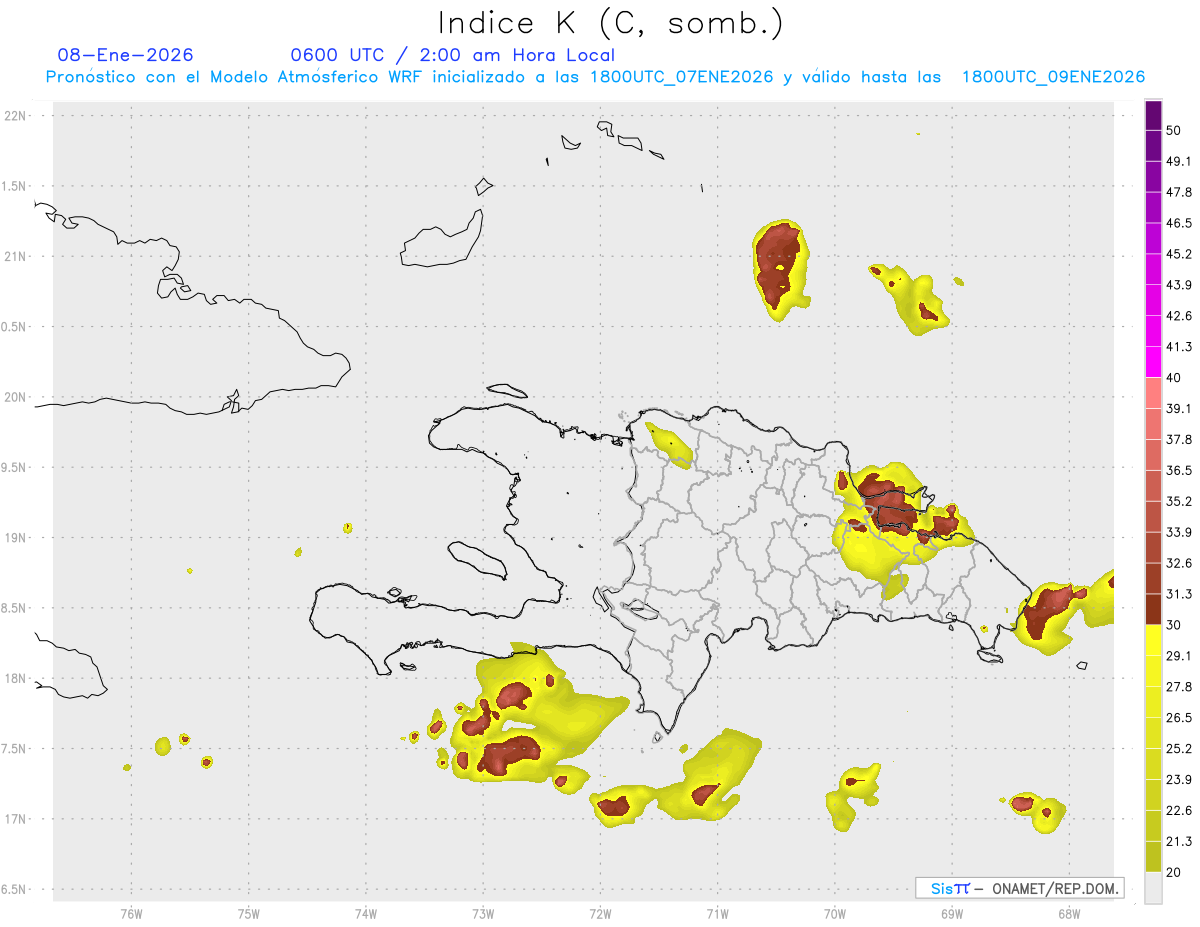The image size is (1200, 927).
Task: Click the '73W' longitude label
Action: 483,914
